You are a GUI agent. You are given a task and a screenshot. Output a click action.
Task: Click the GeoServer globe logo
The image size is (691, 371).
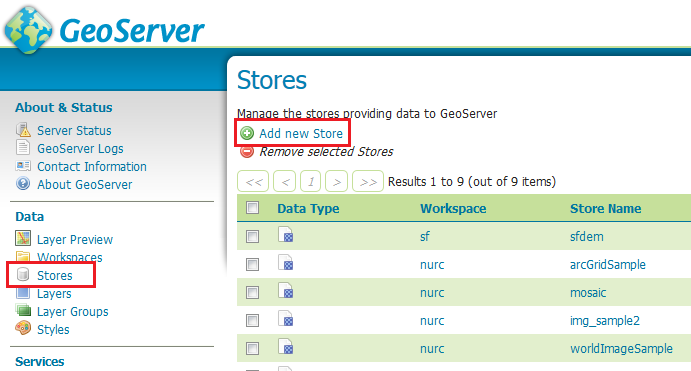click(28, 30)
